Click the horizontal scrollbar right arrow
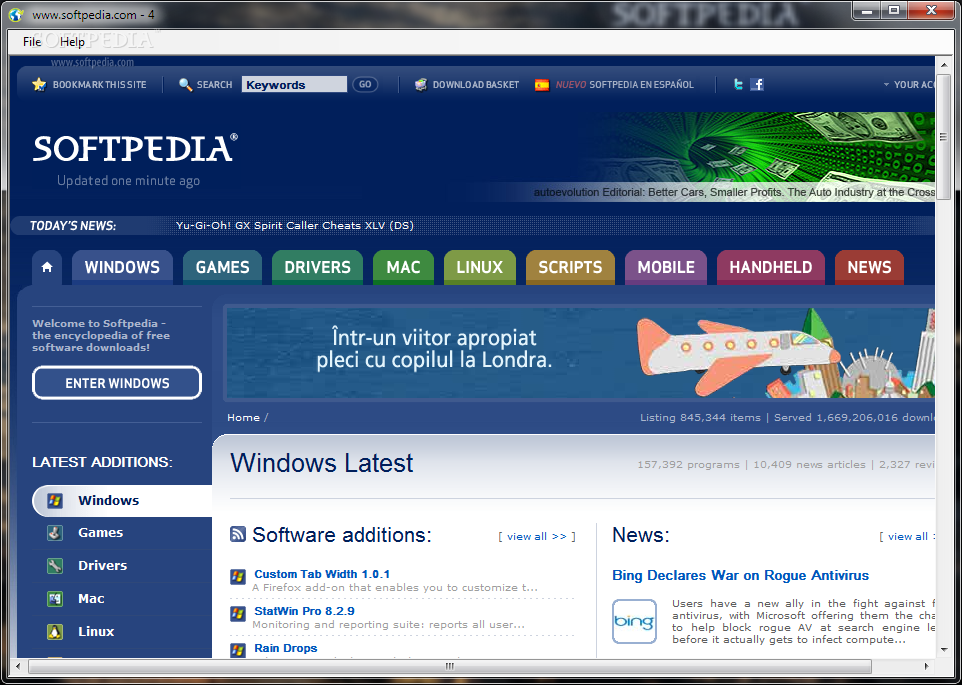The image size is (962, 685). [926, 666]
